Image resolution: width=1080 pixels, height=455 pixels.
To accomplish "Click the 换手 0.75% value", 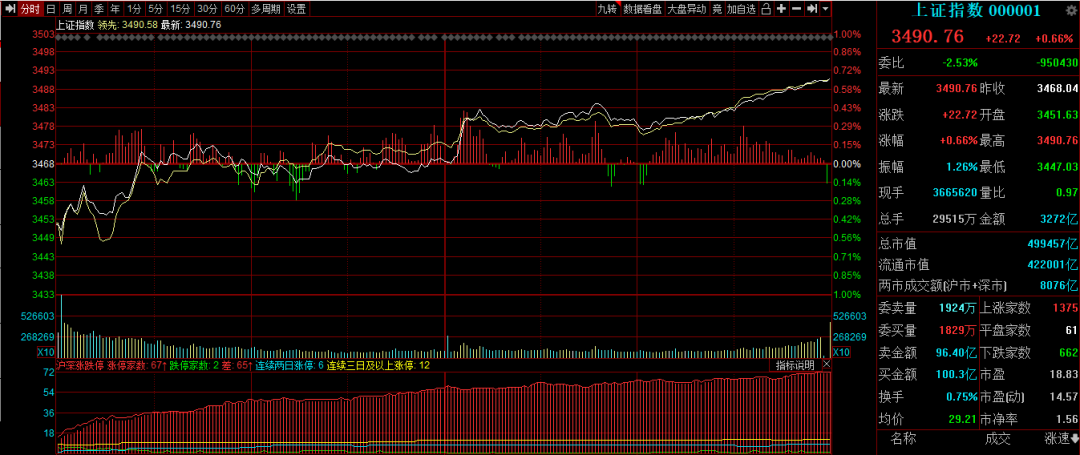I will pyautogui.click(x=962, y=397).
